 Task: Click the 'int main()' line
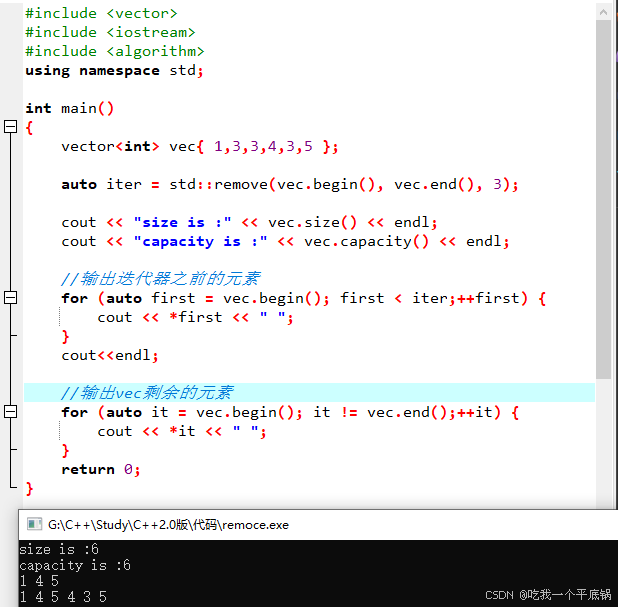(70, 108)
